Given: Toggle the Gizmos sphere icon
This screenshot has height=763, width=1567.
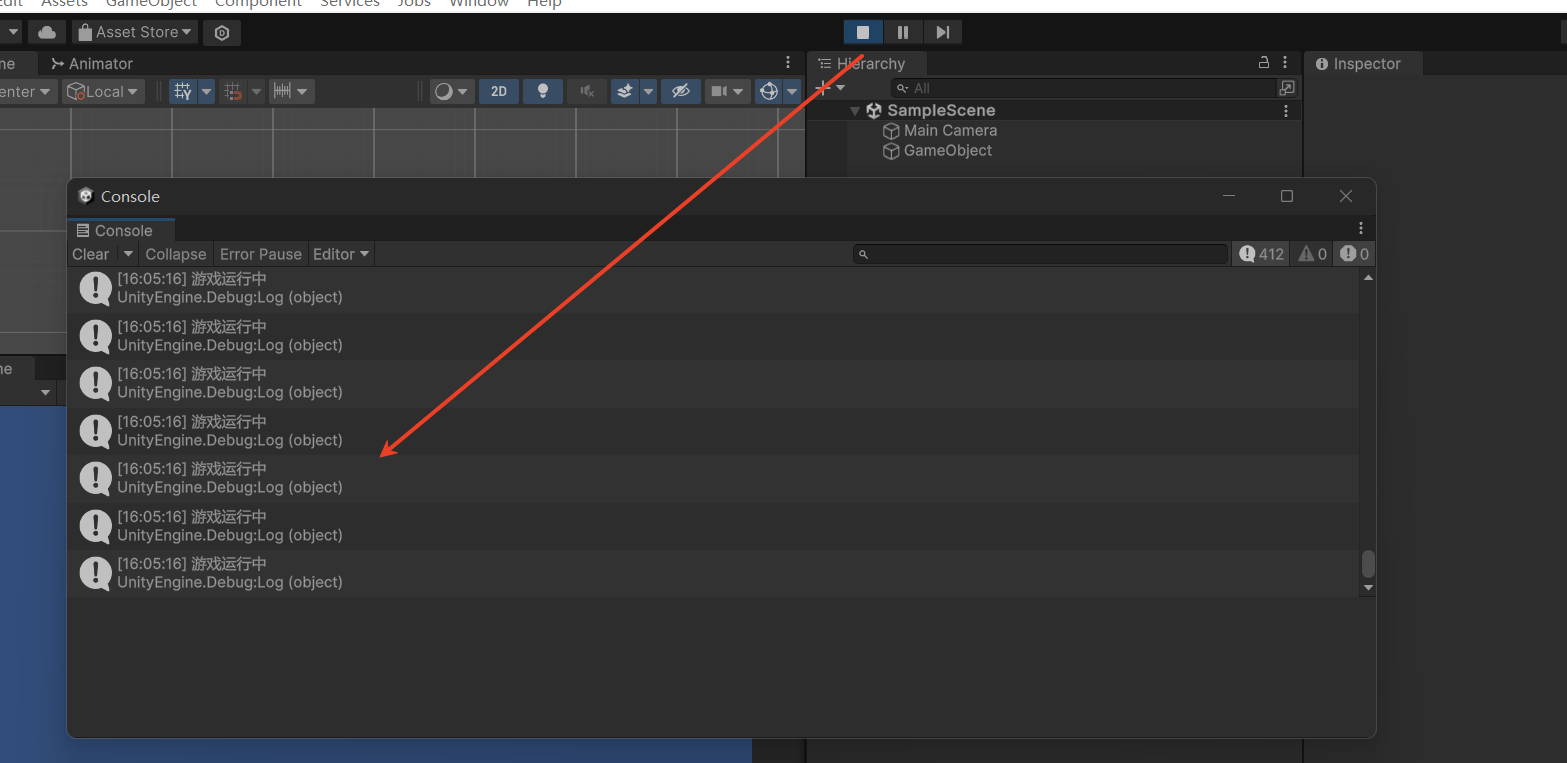Looking at the screenshot, I should coord(769,91).
